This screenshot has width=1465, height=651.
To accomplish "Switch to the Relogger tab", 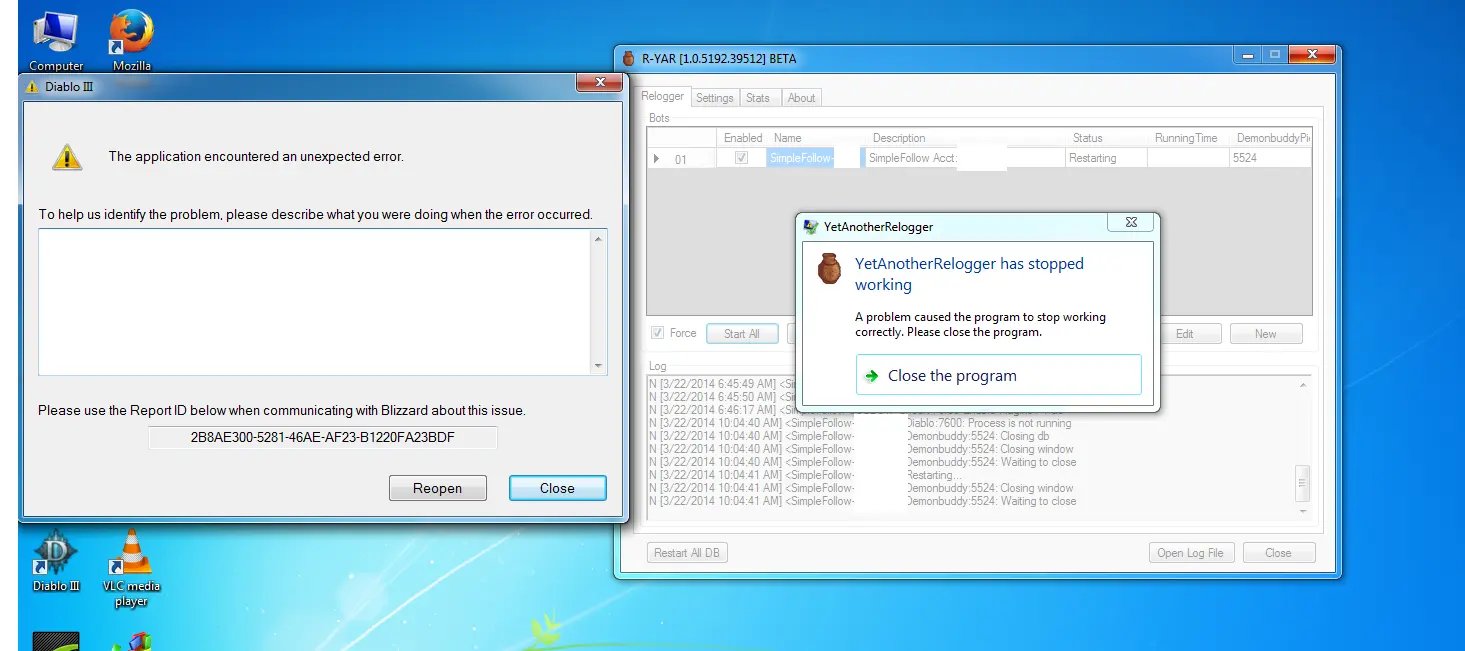I will pos(662,97).
